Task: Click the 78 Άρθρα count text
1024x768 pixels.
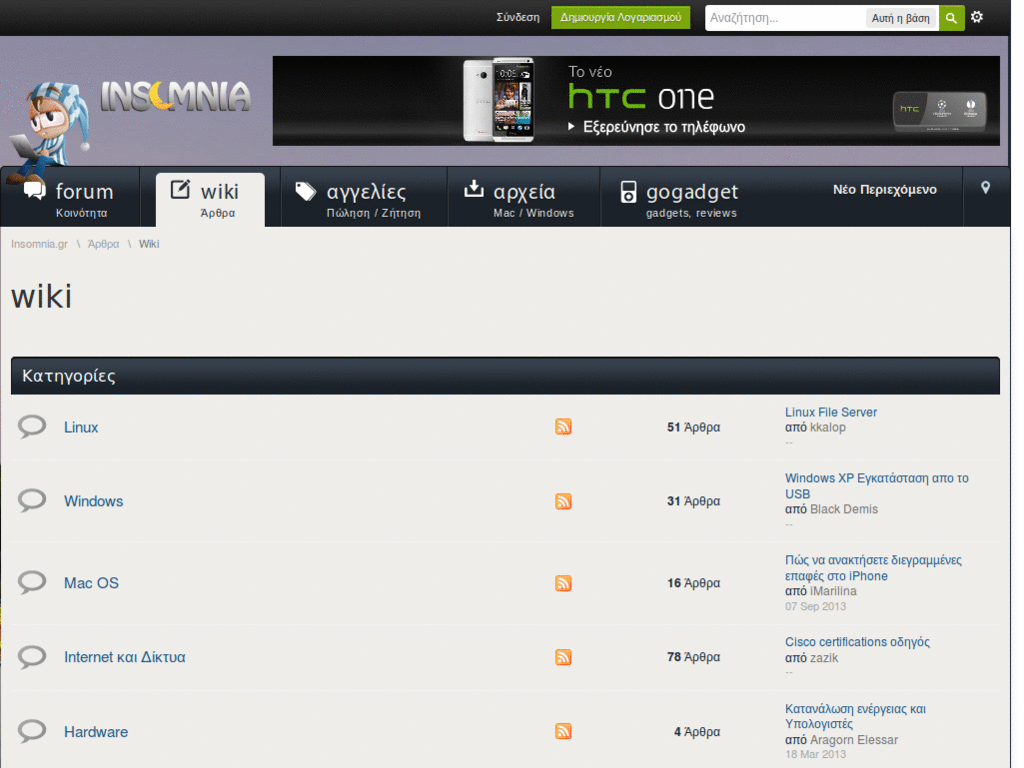Action: point(694,657)
